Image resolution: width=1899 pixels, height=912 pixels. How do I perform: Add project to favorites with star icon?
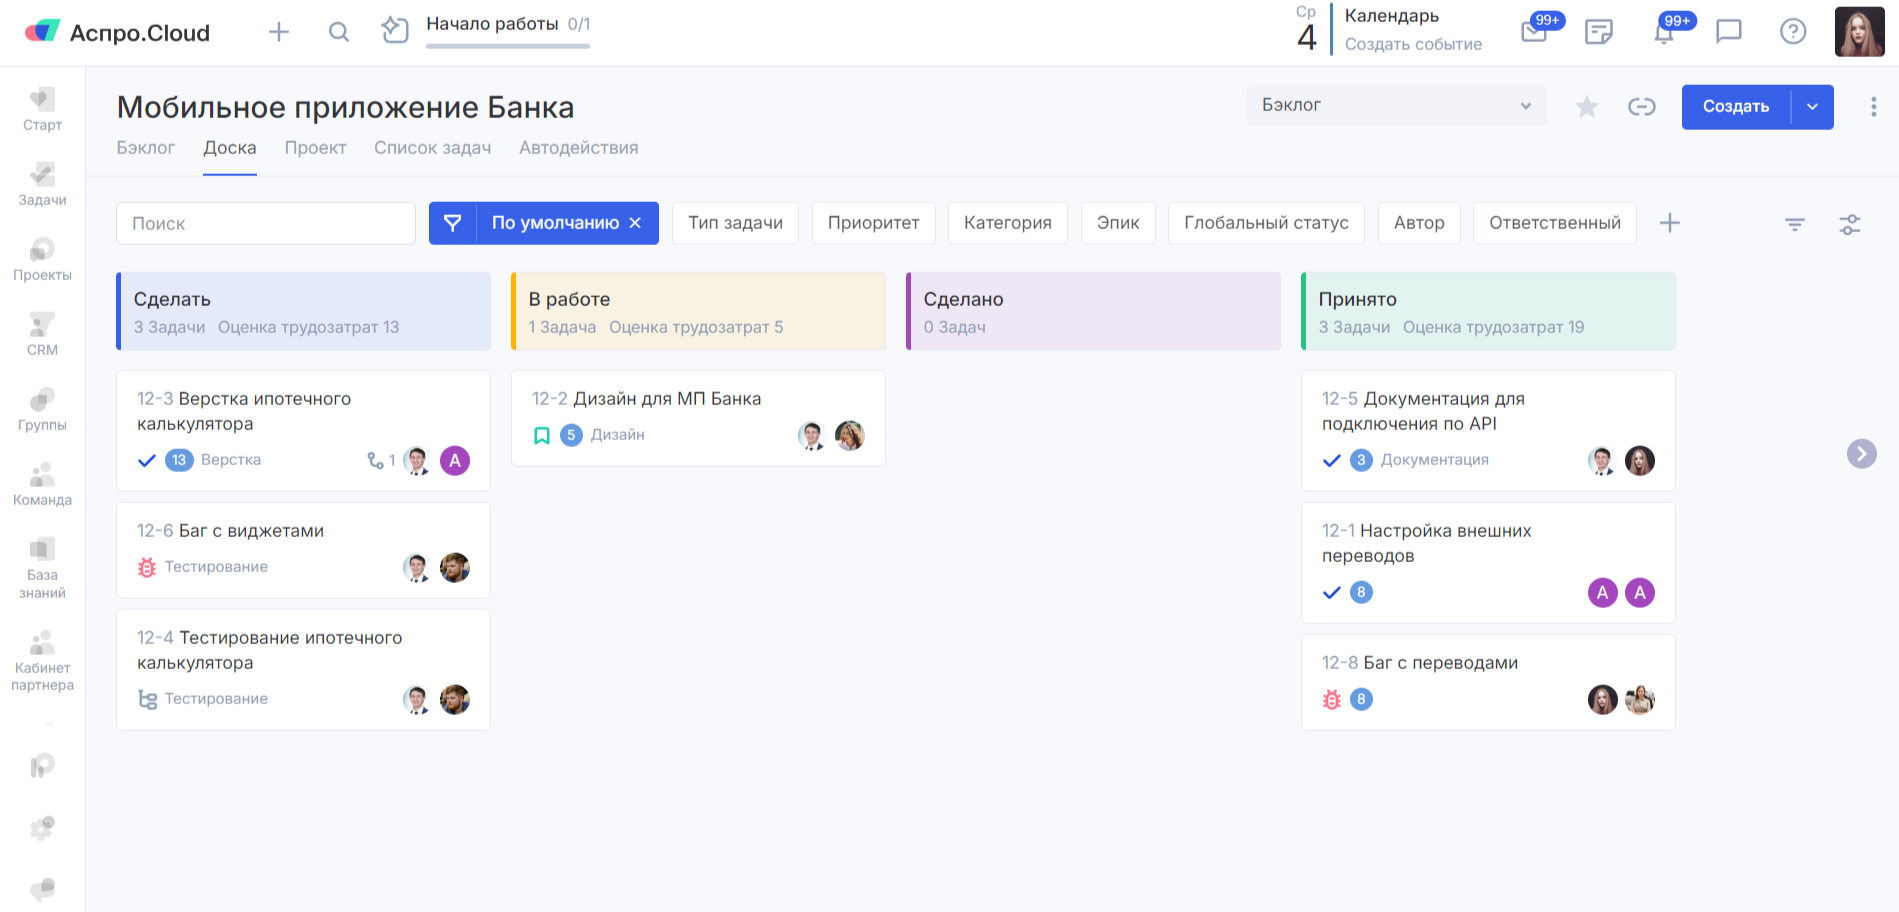click(x=1586, y=107)
